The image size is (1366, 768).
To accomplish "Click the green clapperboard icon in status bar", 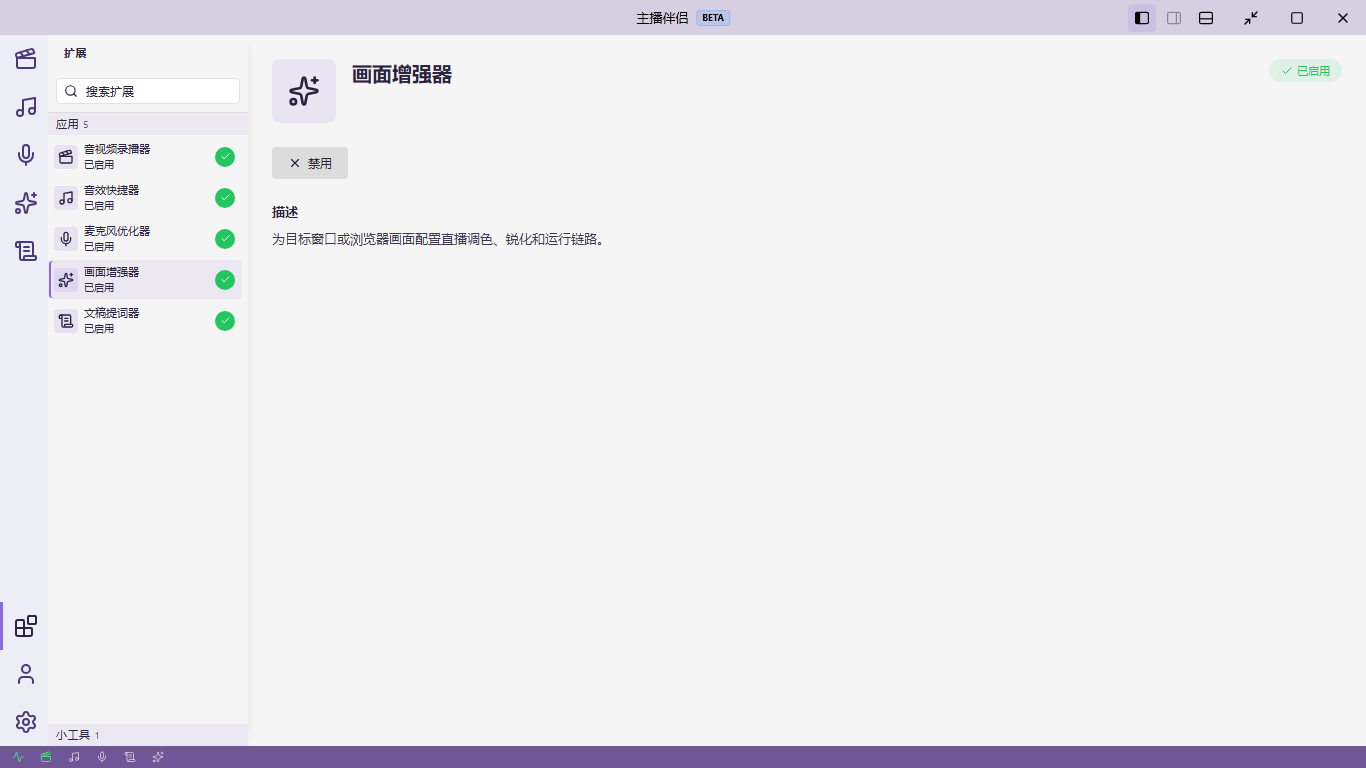I will pos(46,757).
